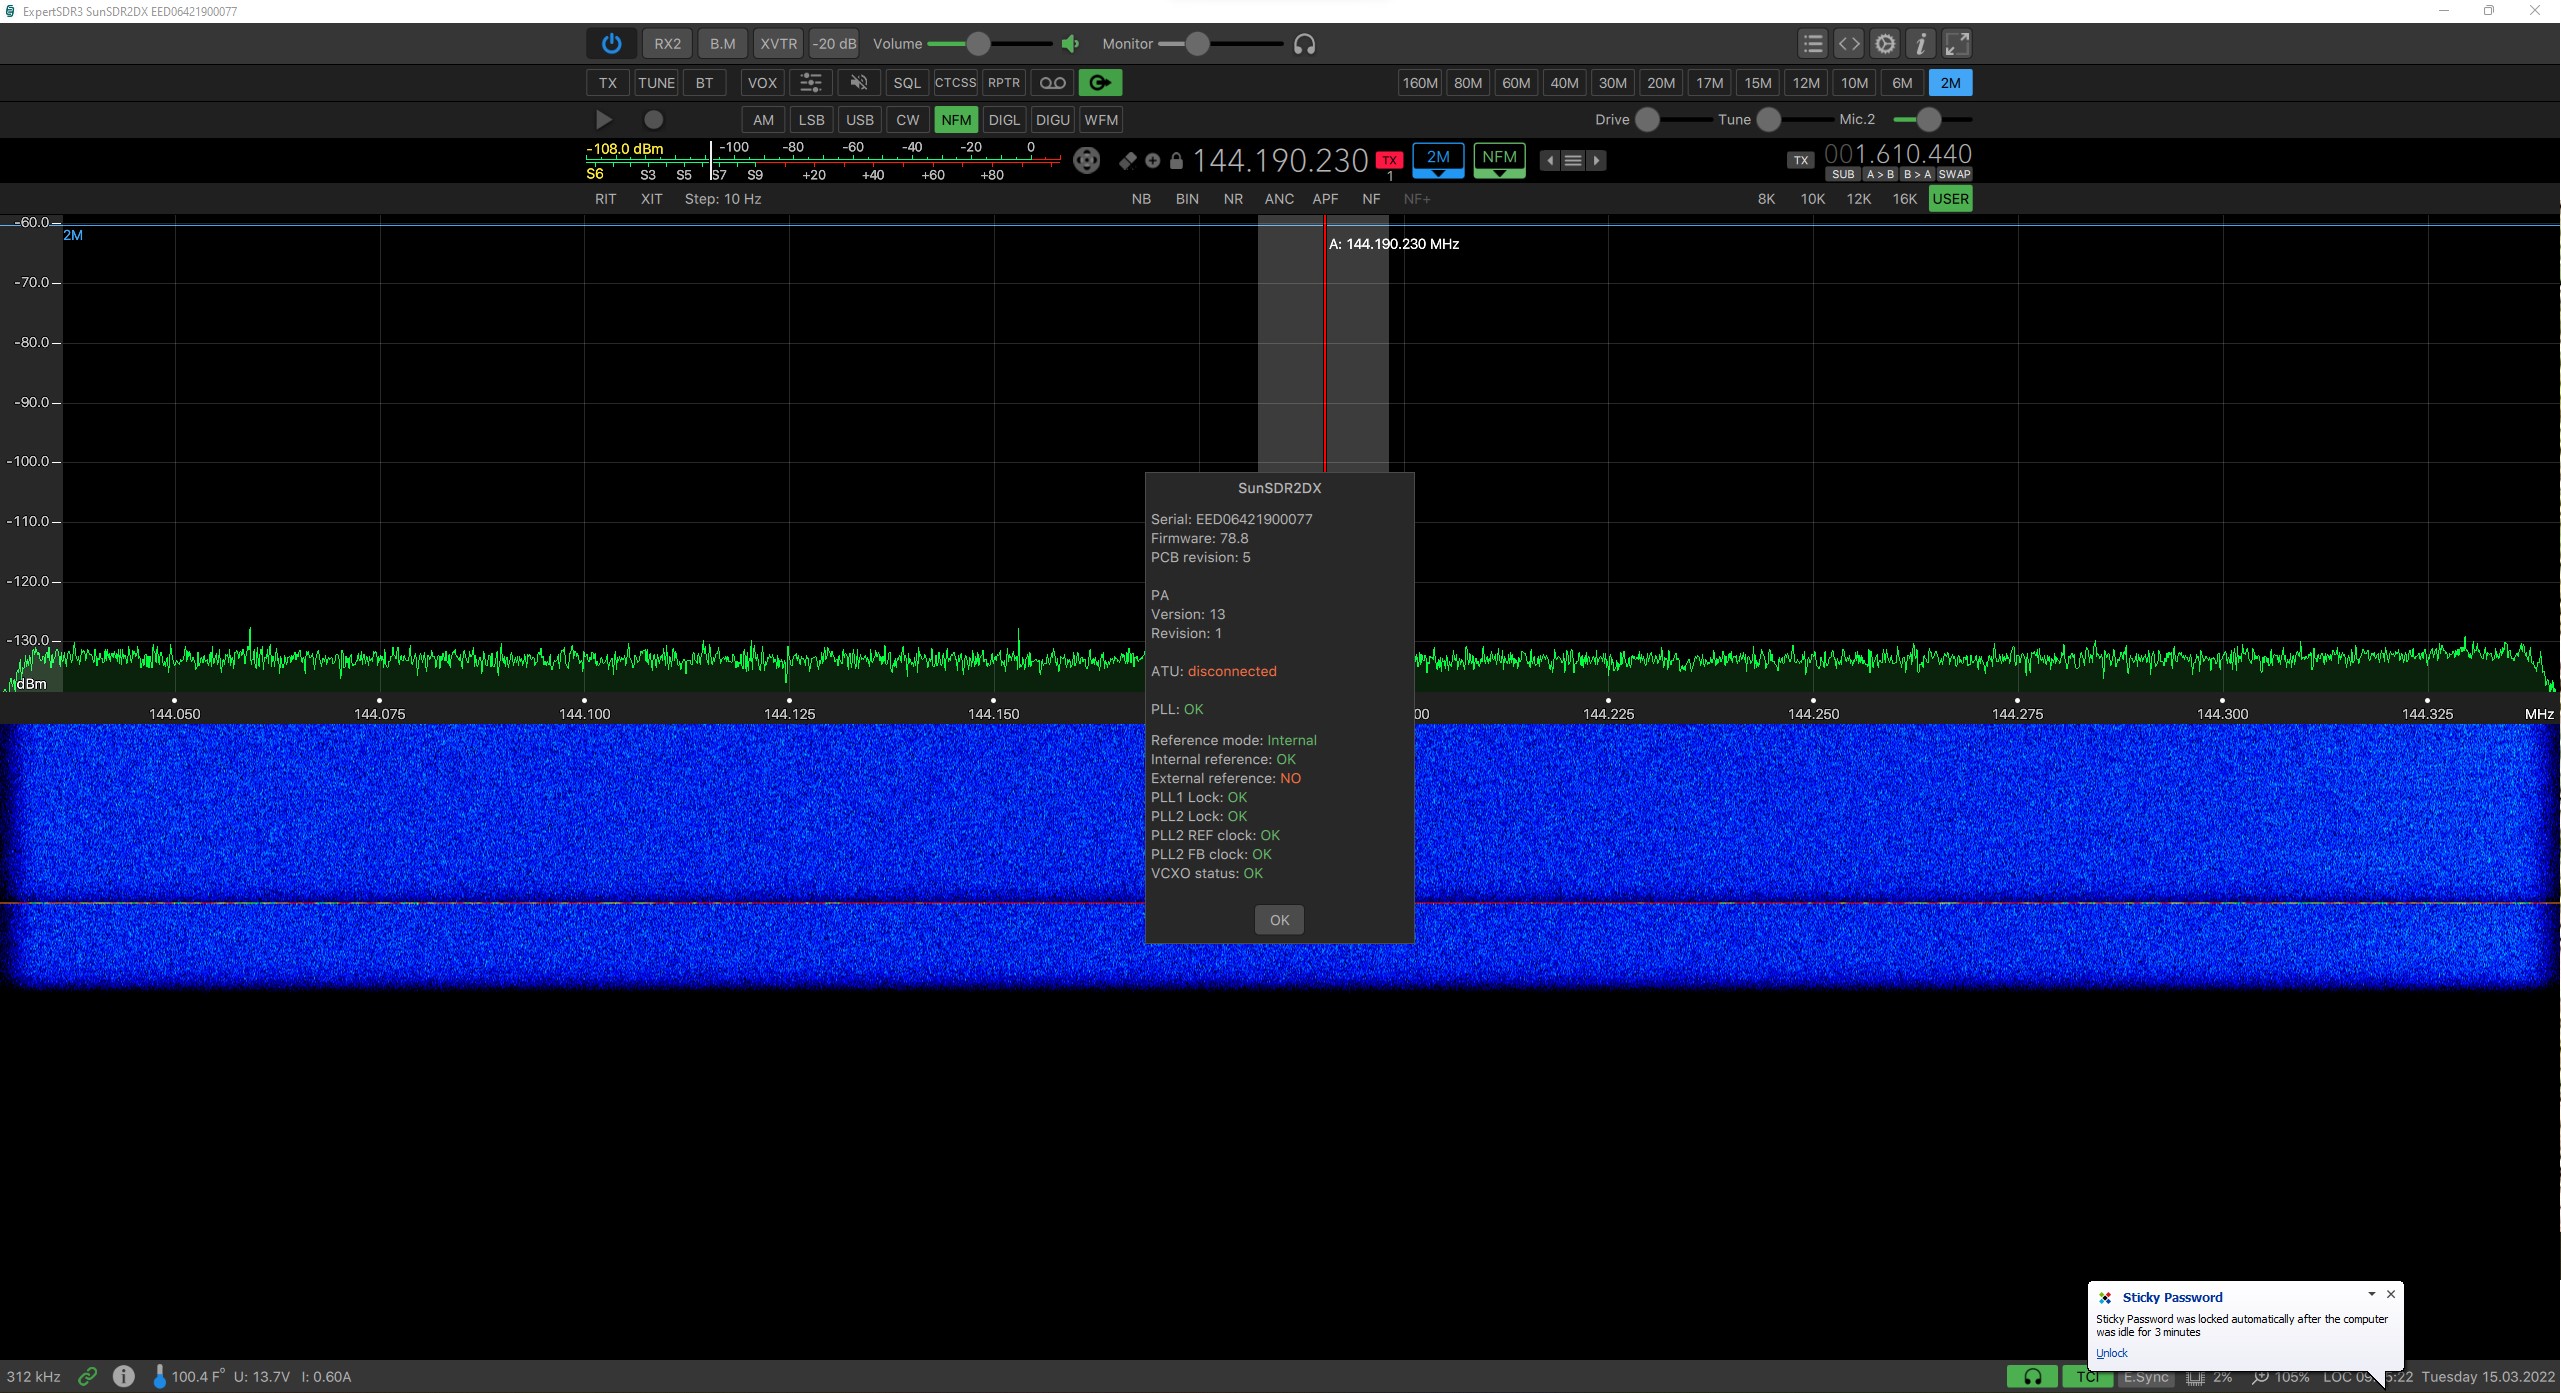The height and width of the screenshot is (1393, 2561).
Task: Enable RIT offset
Action: [x=605, y=199]
